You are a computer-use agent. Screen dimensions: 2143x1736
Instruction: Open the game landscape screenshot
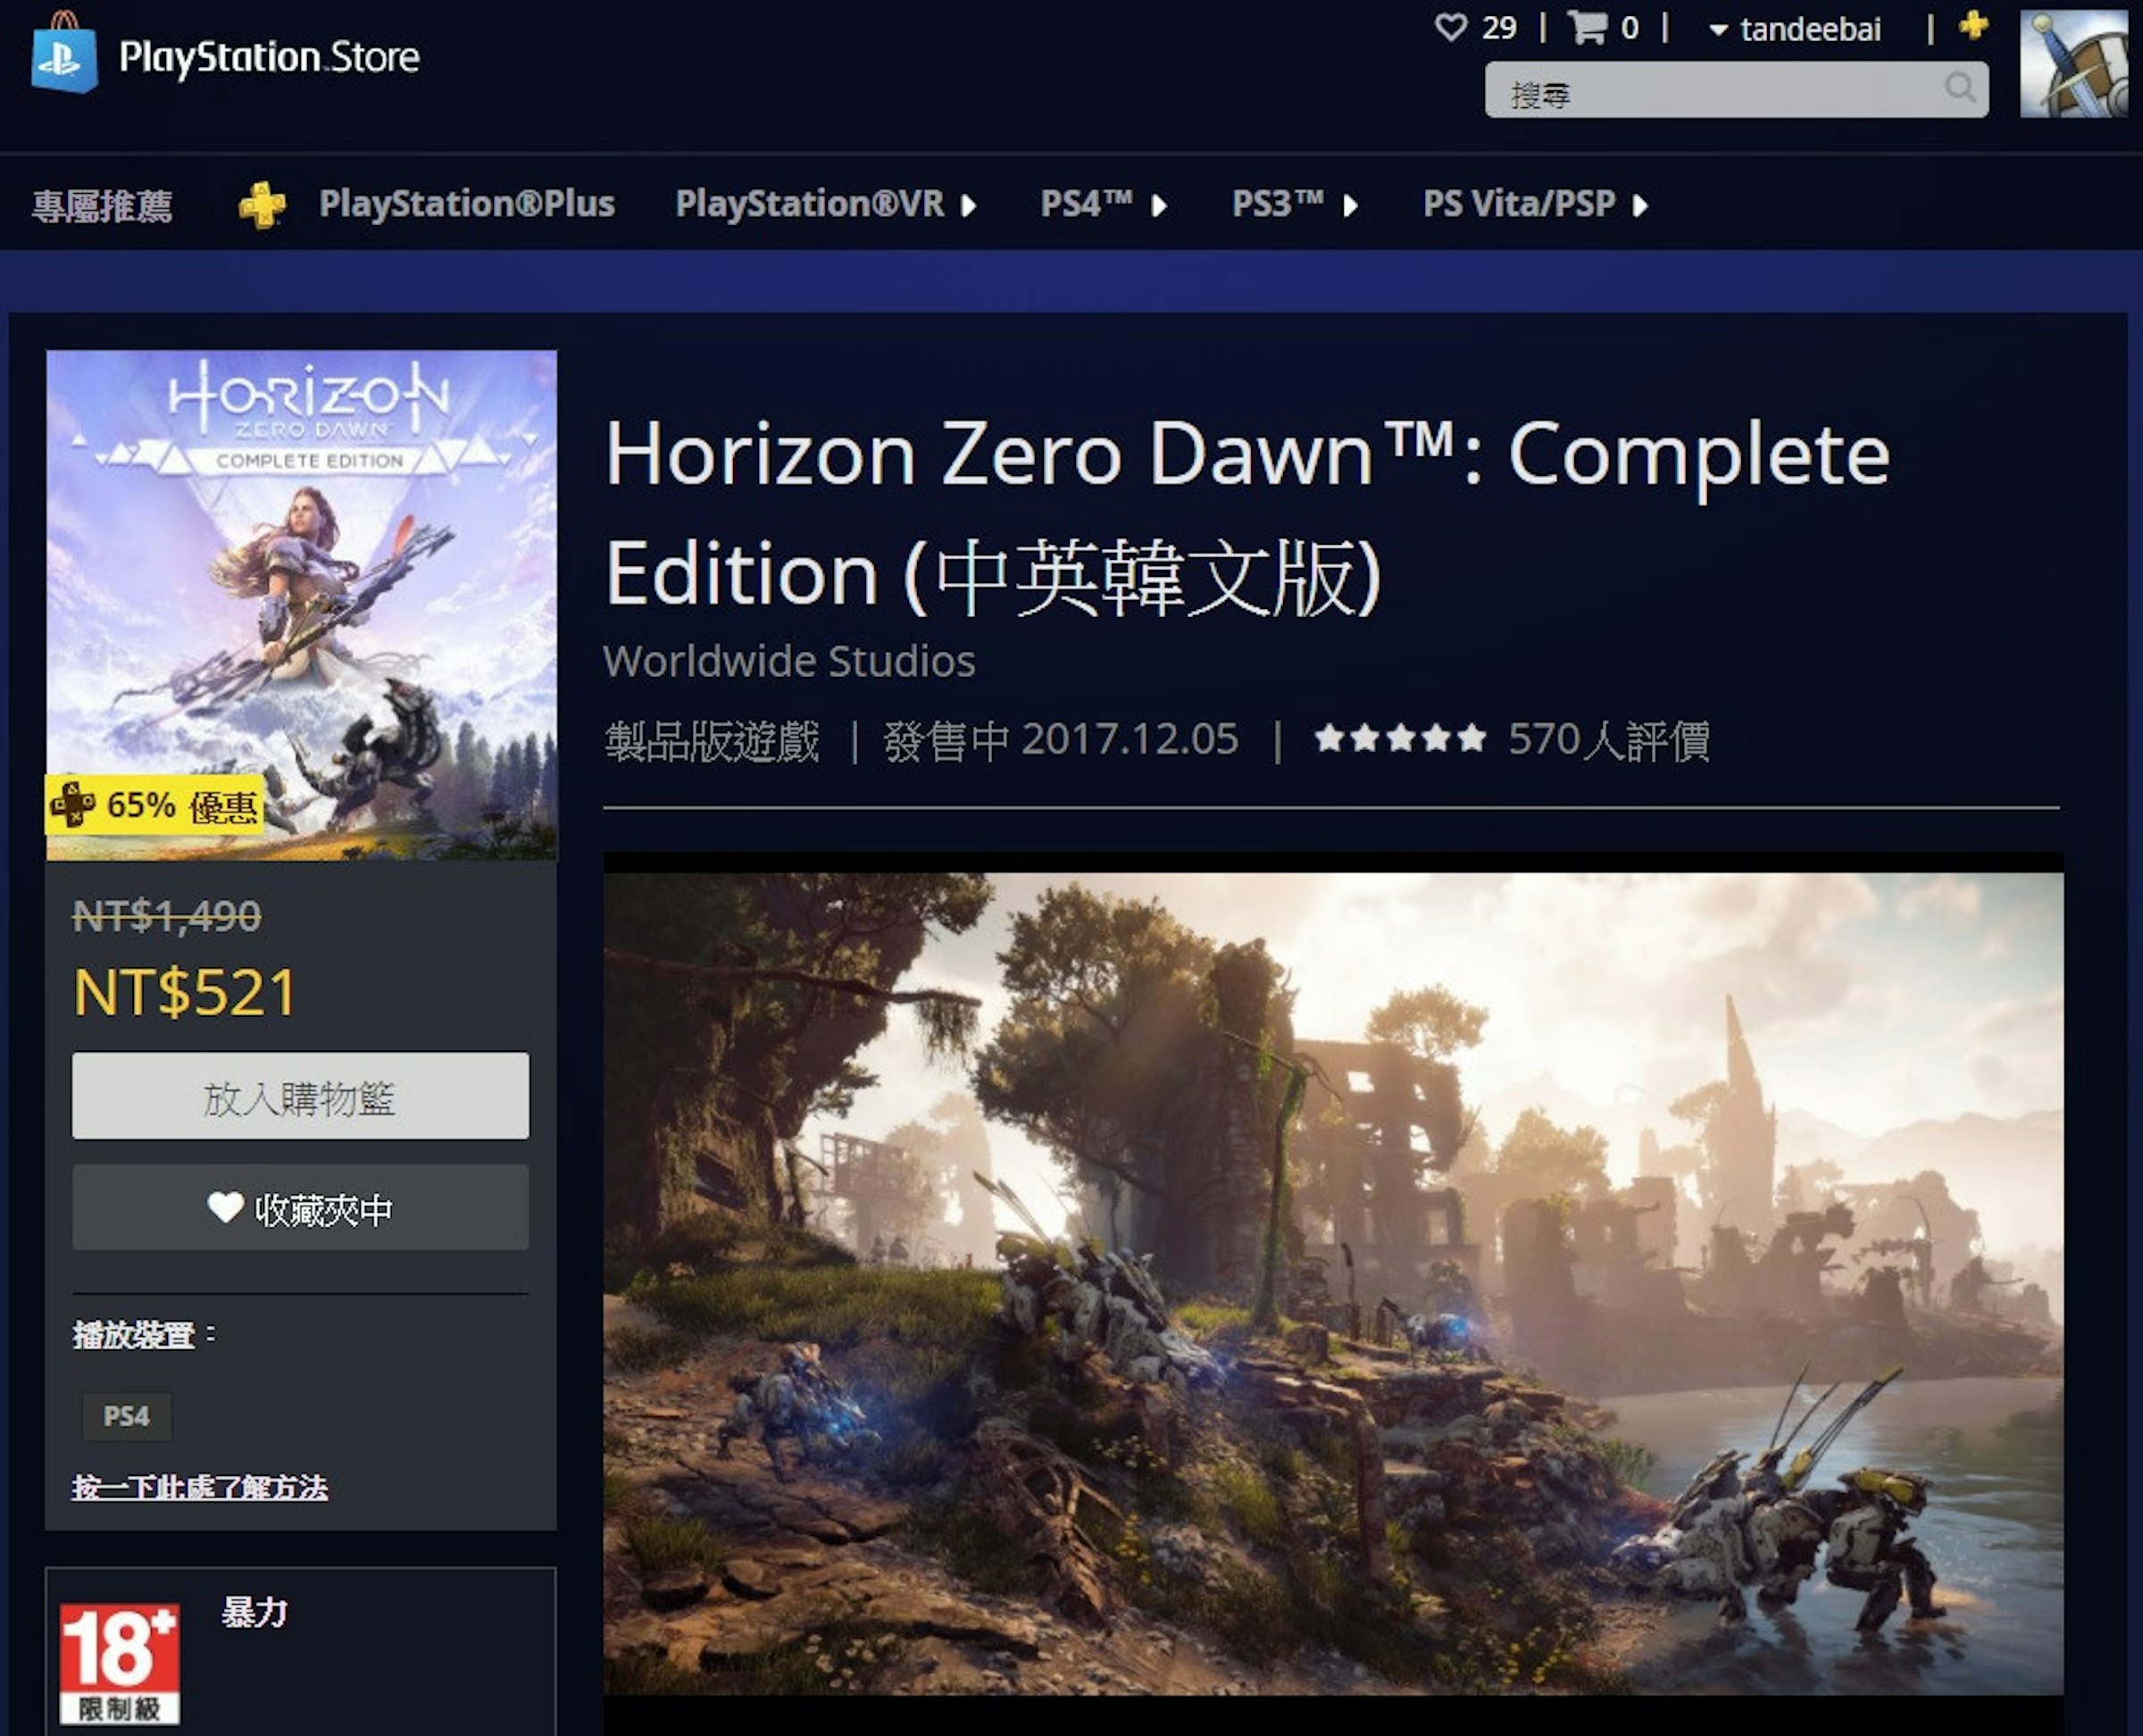[1333, 1284]
